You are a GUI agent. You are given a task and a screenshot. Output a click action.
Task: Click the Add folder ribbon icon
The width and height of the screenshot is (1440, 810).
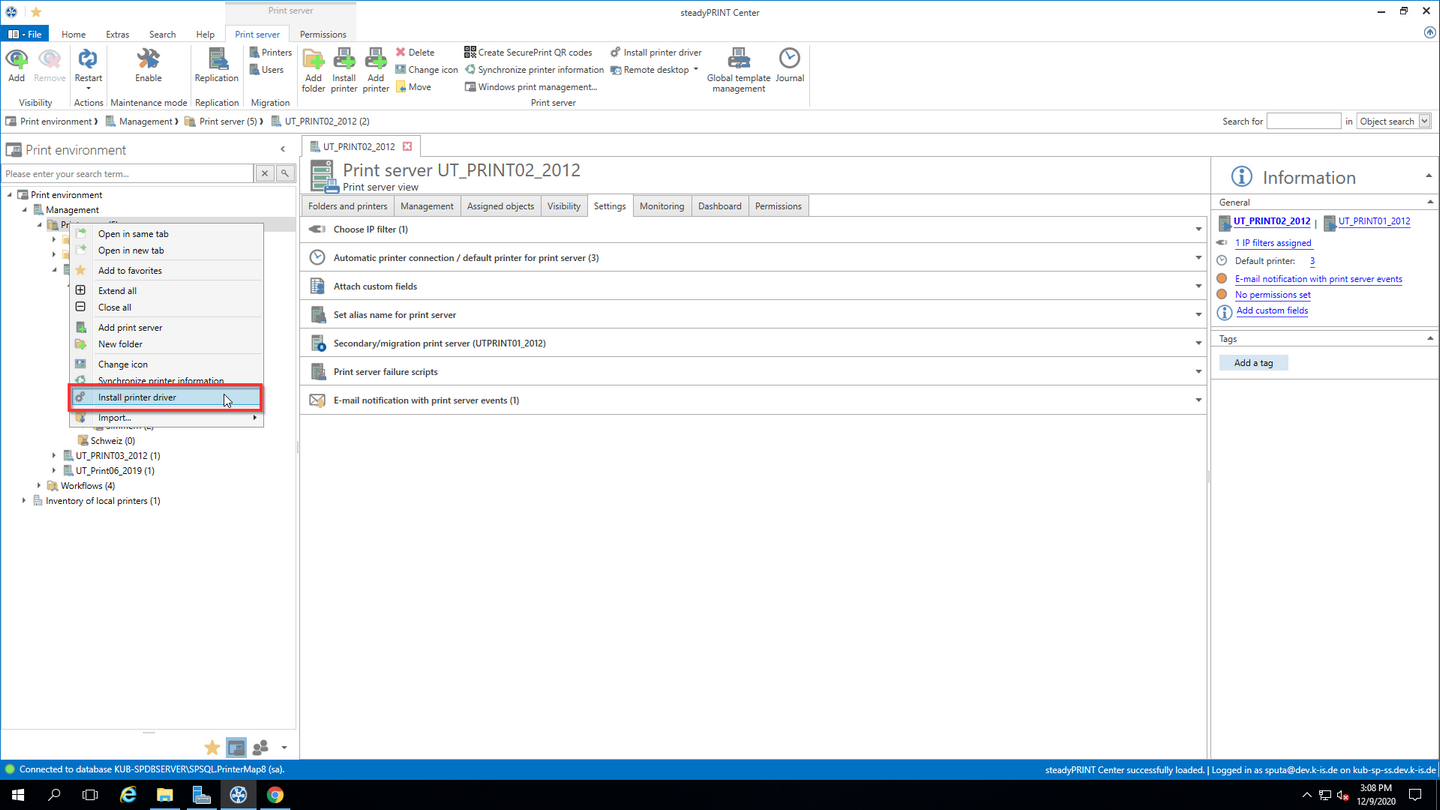tap(314, 70)
